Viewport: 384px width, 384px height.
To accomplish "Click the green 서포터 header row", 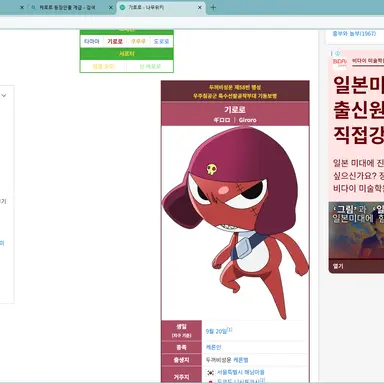I will tap(127, 54).
